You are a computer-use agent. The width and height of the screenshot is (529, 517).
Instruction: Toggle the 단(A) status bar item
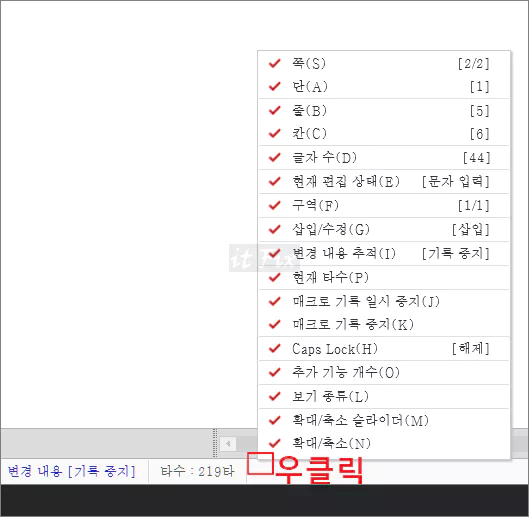(384, 87)
